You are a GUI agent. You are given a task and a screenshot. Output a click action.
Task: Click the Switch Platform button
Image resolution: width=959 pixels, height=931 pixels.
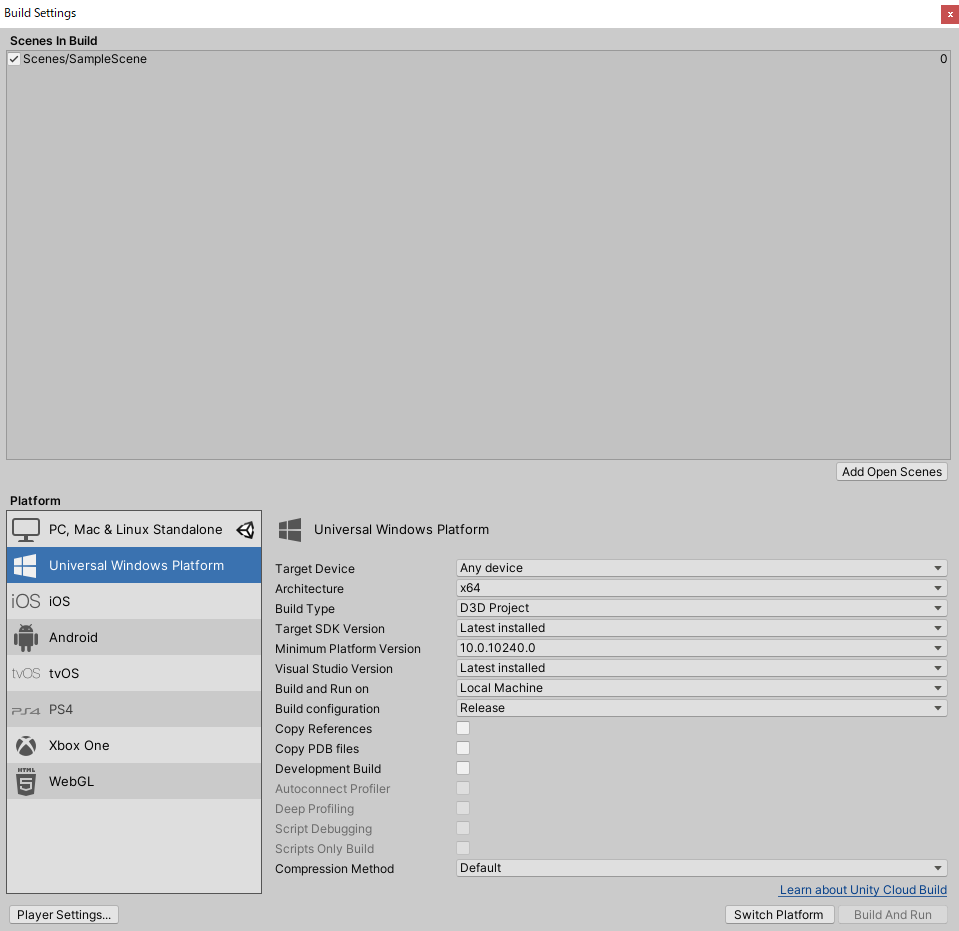(779, 914)
